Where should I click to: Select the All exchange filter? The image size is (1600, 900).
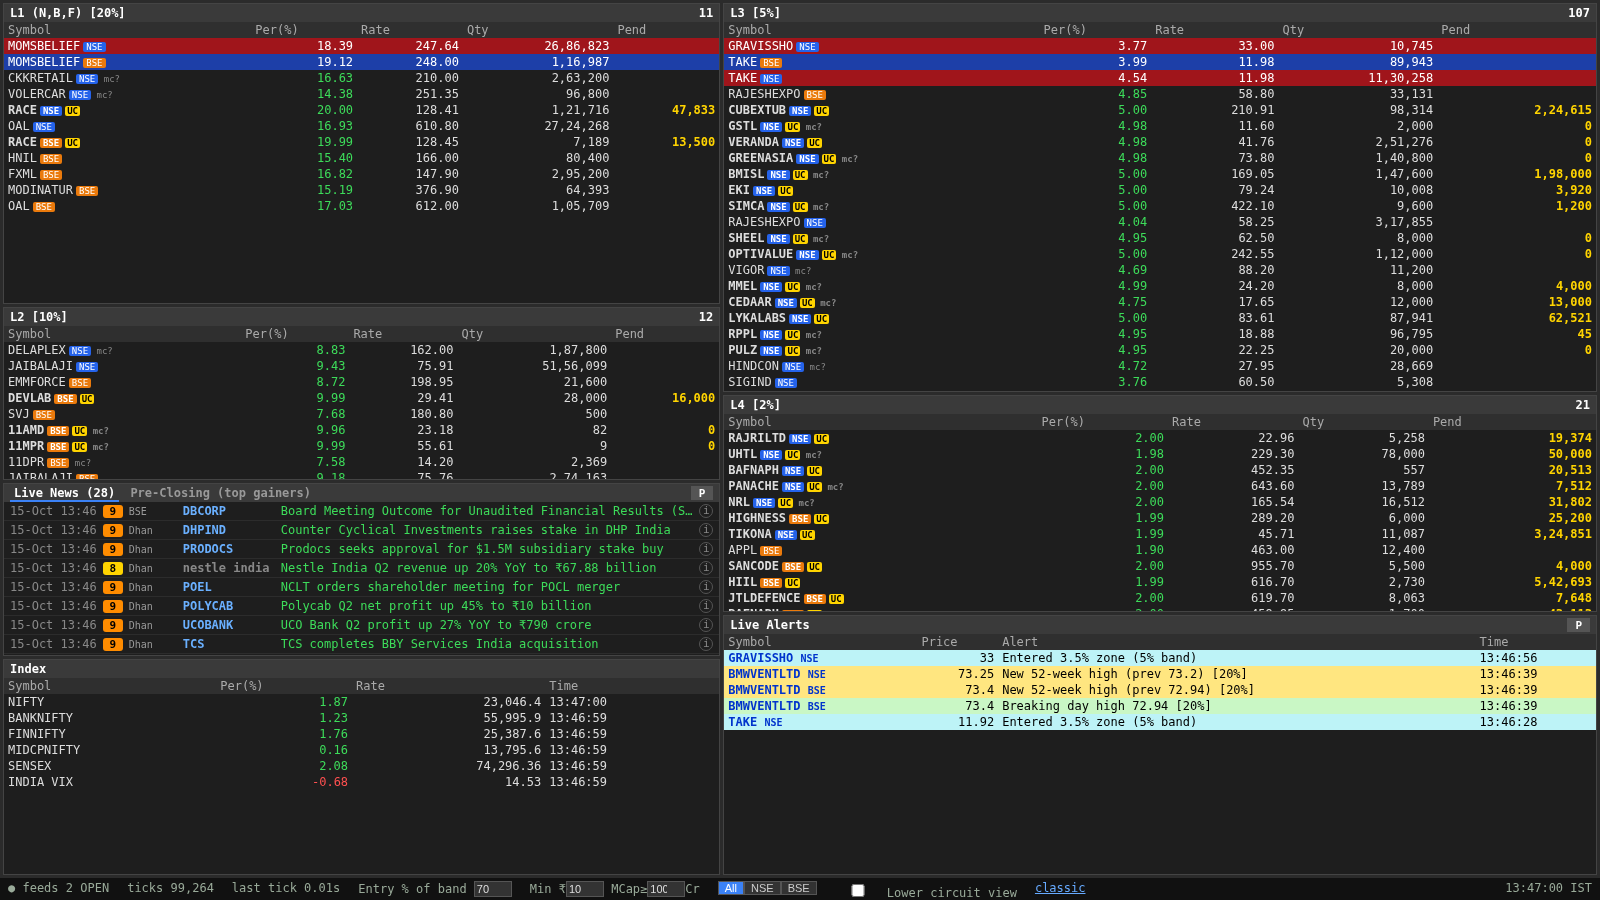[731, 888]
